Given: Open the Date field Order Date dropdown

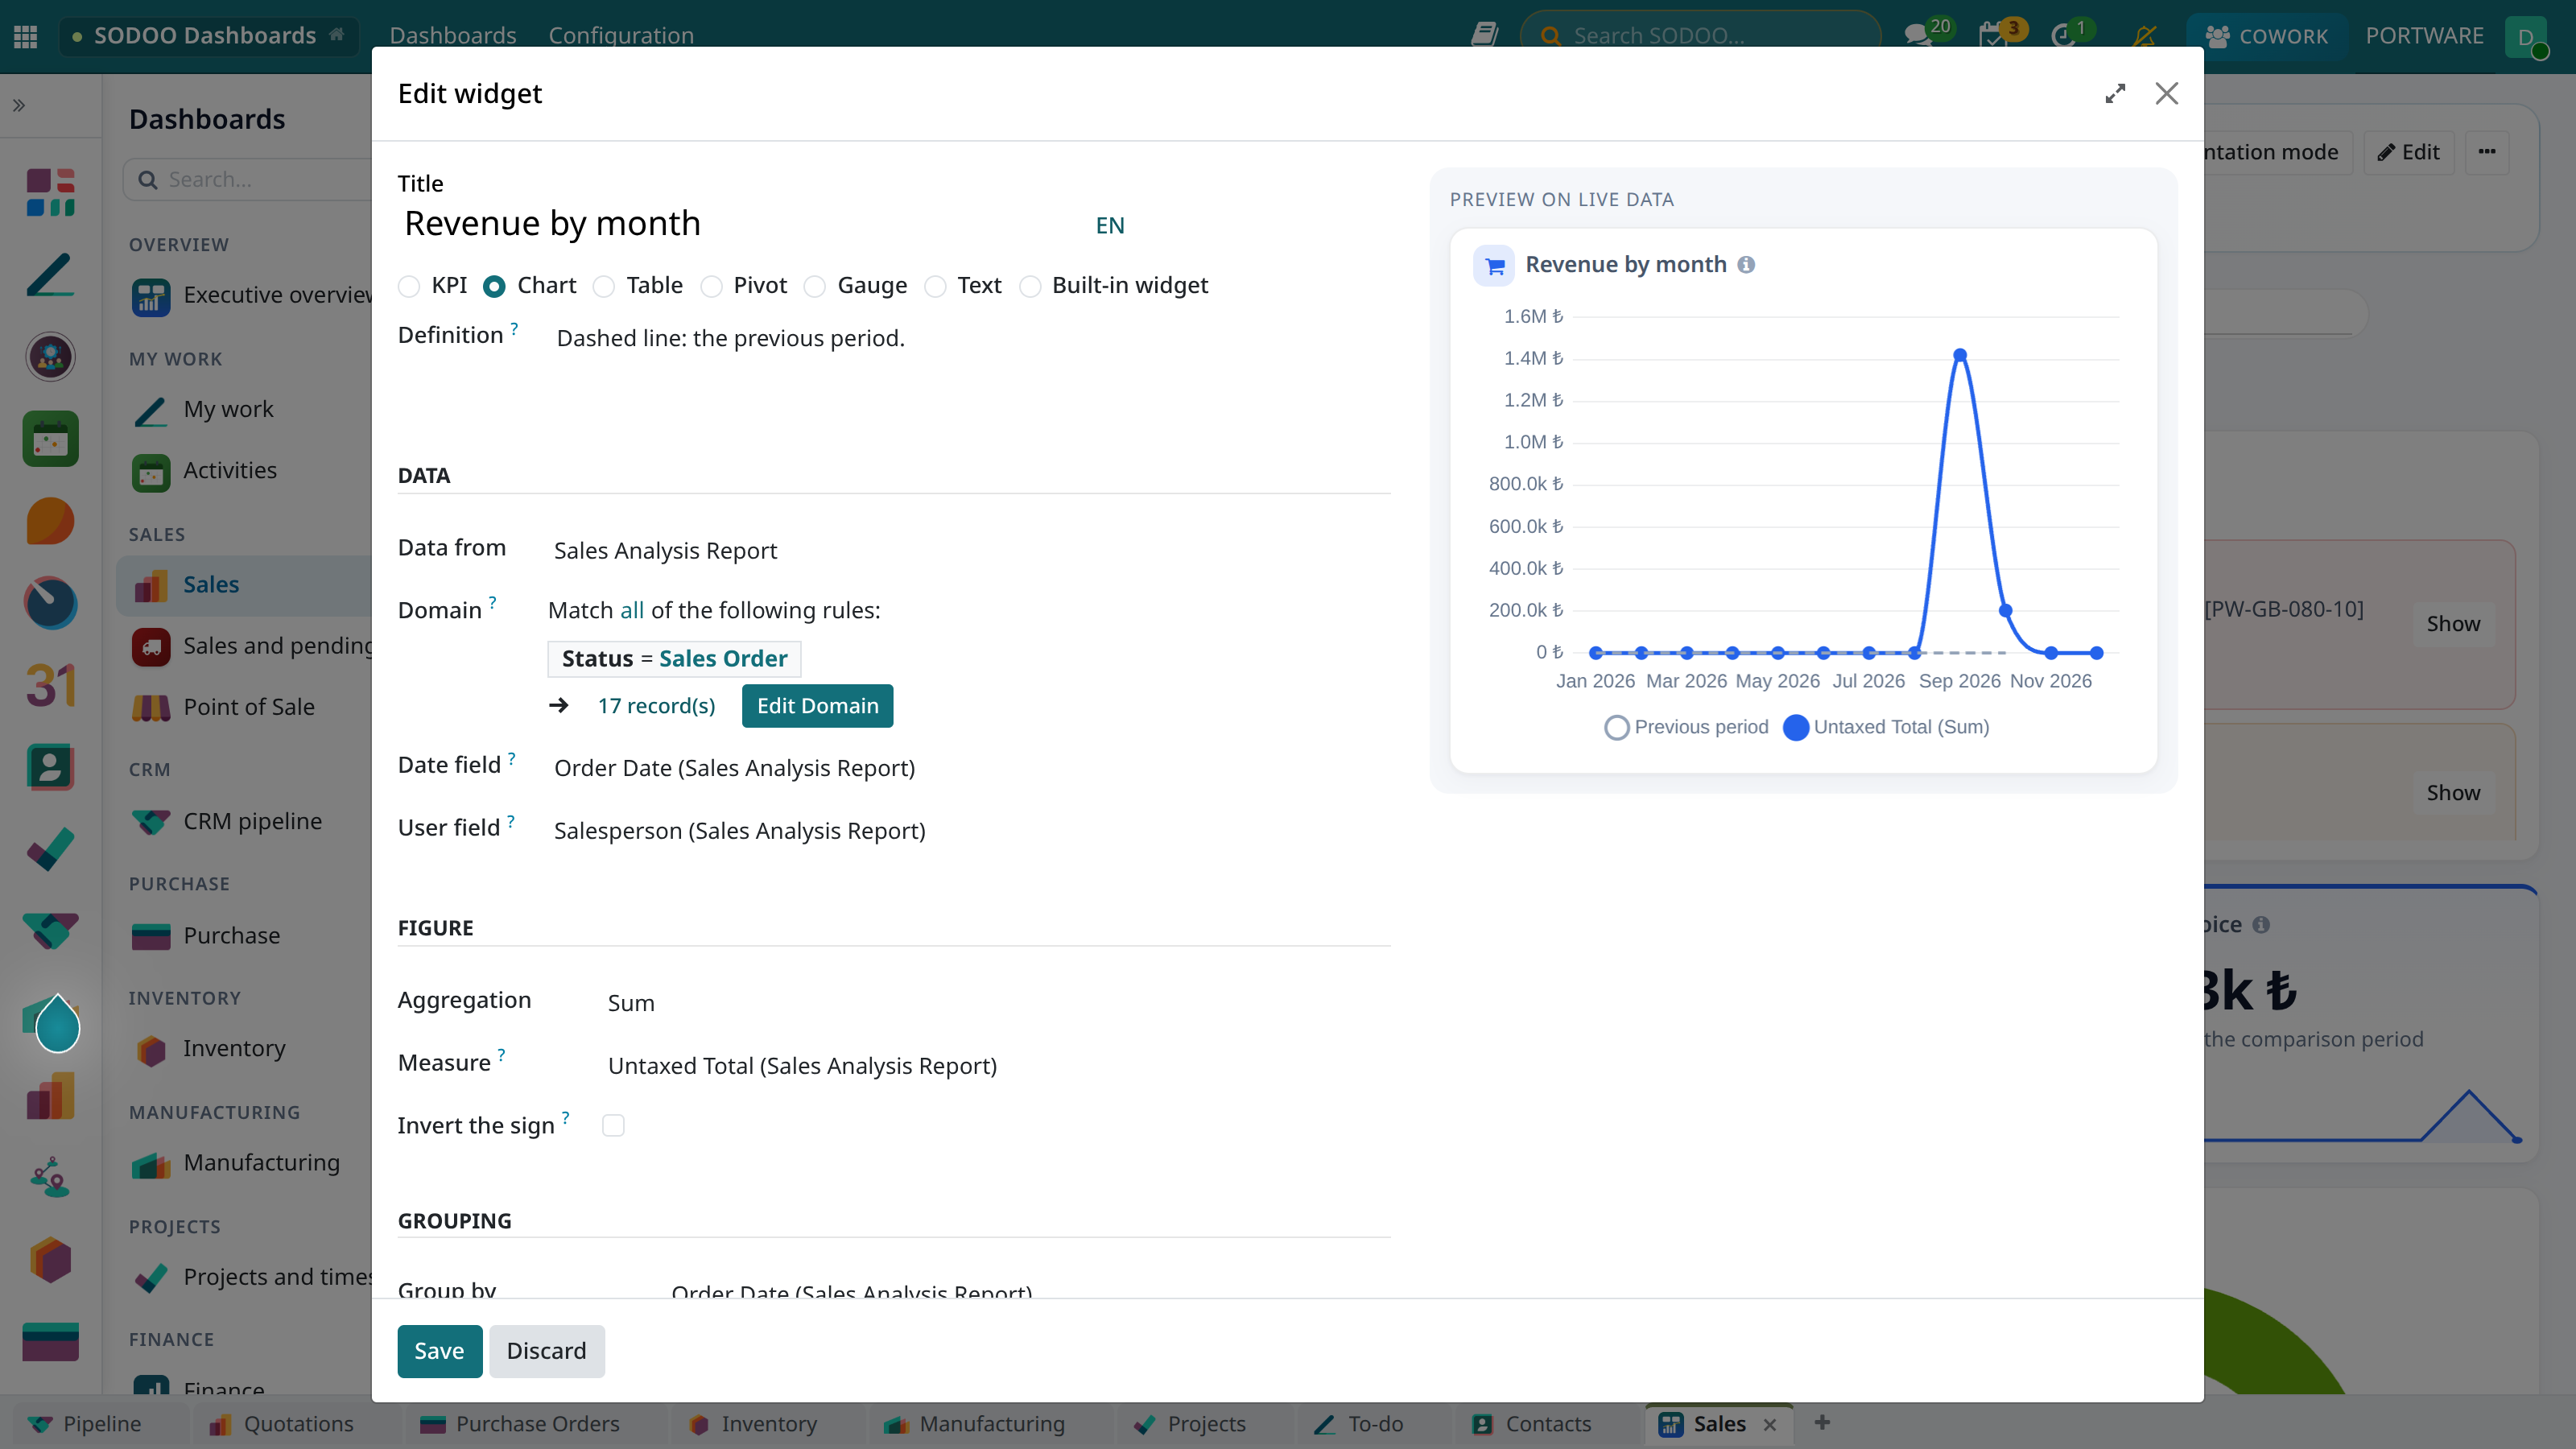Looking at the screenshot, I should (970, 768).
